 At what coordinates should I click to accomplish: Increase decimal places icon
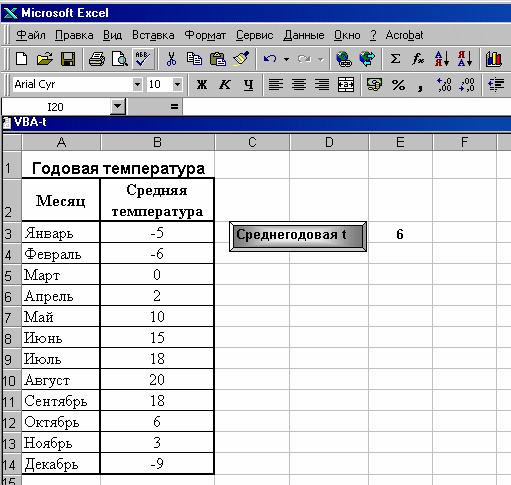click(444, 85)
